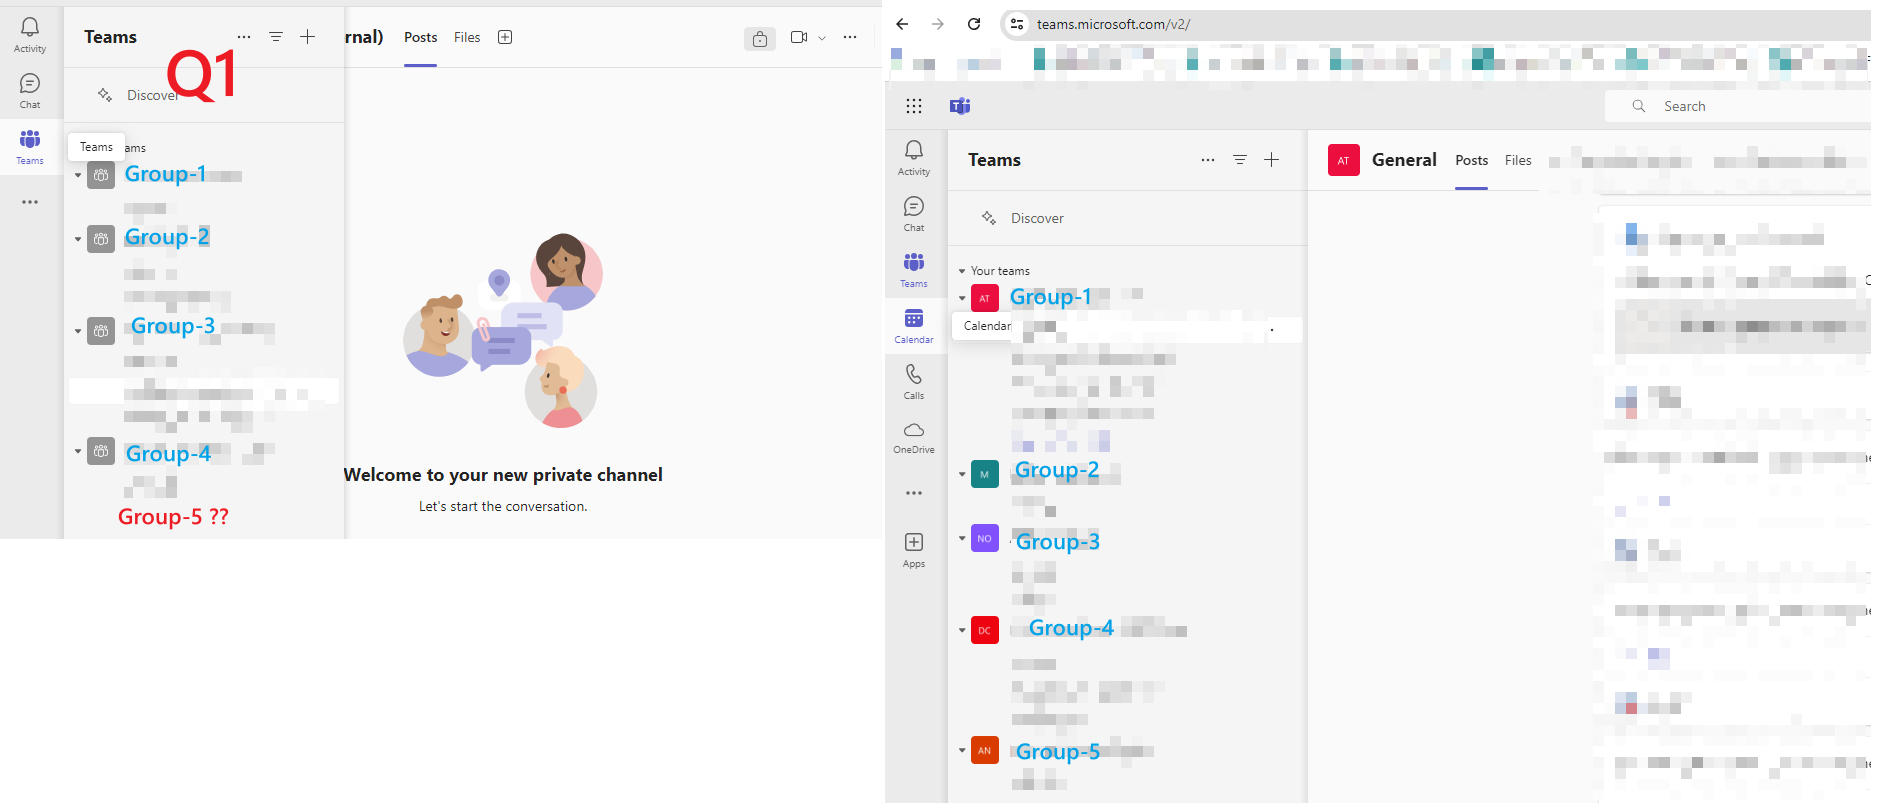1880x803 pixels.
Task: Reload the browser page
Action: click(974, 24)
